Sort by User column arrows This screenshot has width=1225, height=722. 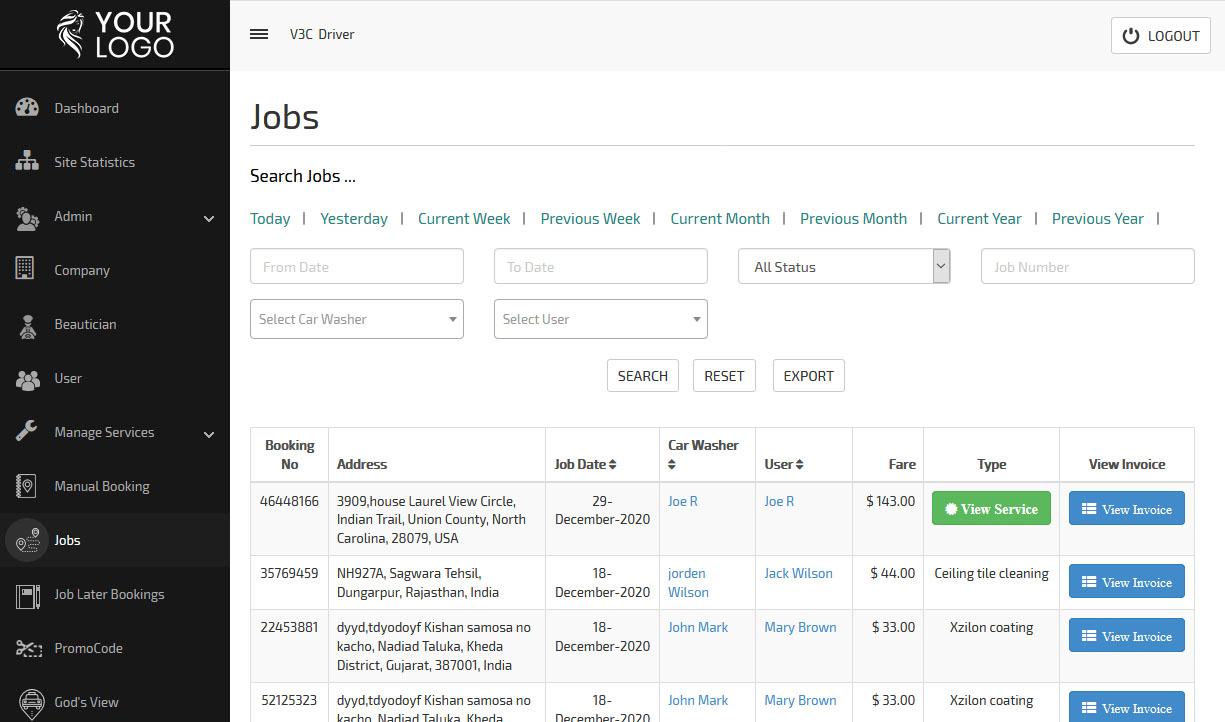point(800,464)
